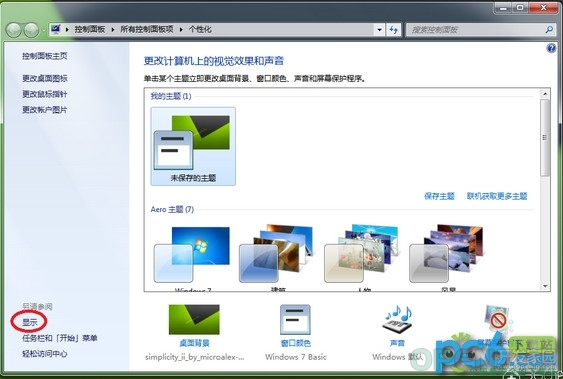Select the Windows 7 Aero theme thumbnail
Viewport: 563px width, 379px height.
(x=192, y=256)
